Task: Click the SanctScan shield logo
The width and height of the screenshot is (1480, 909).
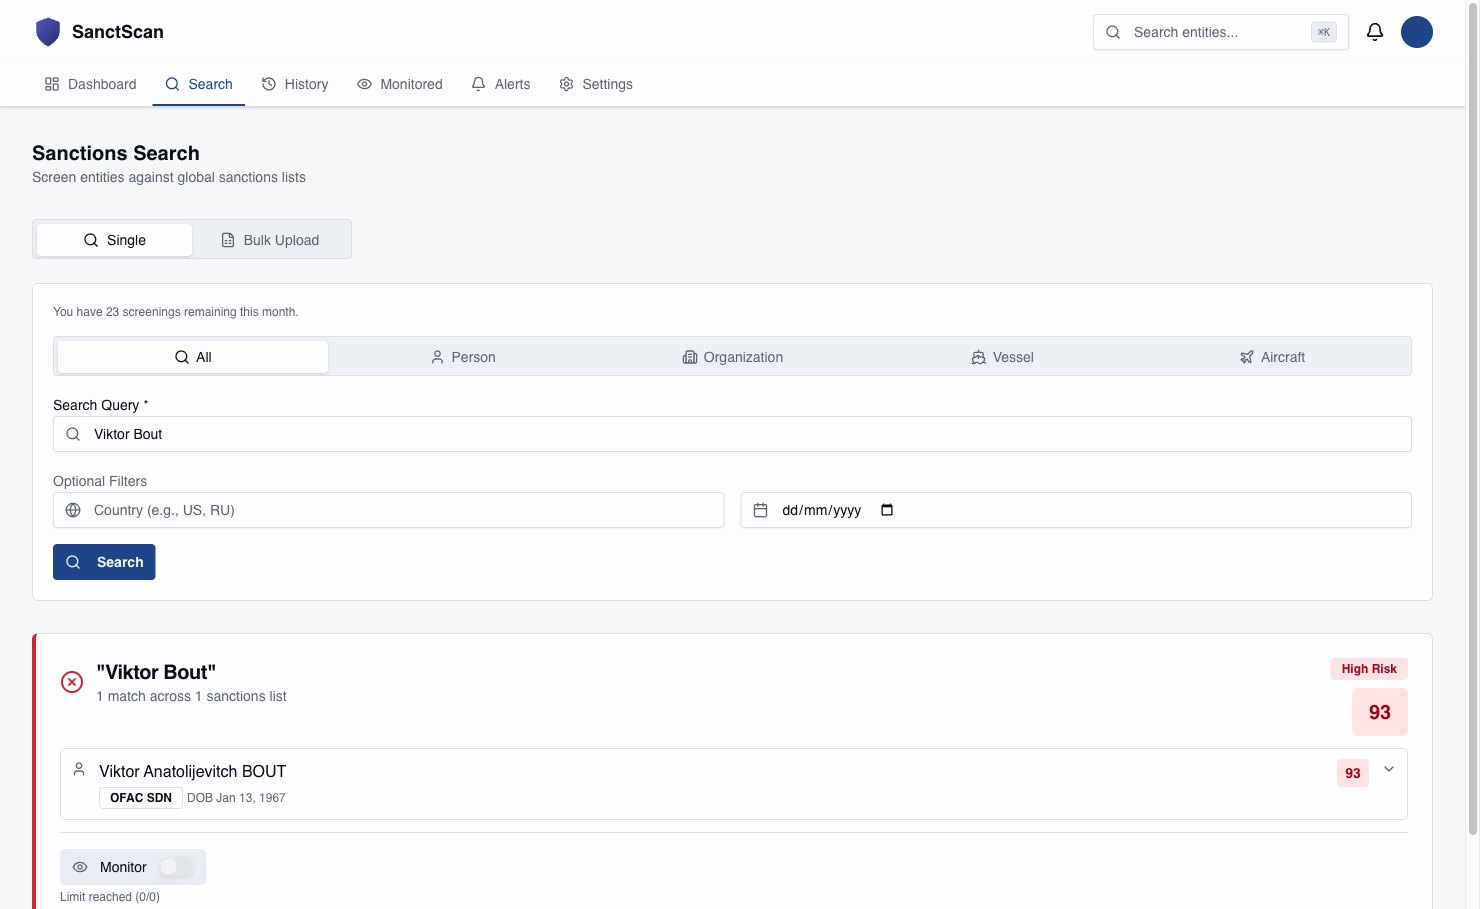Action: point(47,32)
